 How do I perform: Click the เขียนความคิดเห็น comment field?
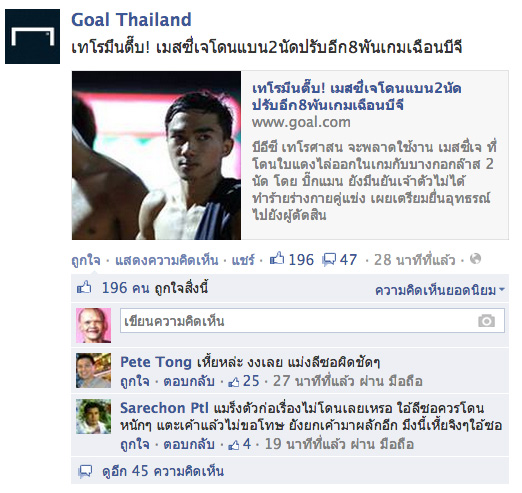[x=312, y=321]
